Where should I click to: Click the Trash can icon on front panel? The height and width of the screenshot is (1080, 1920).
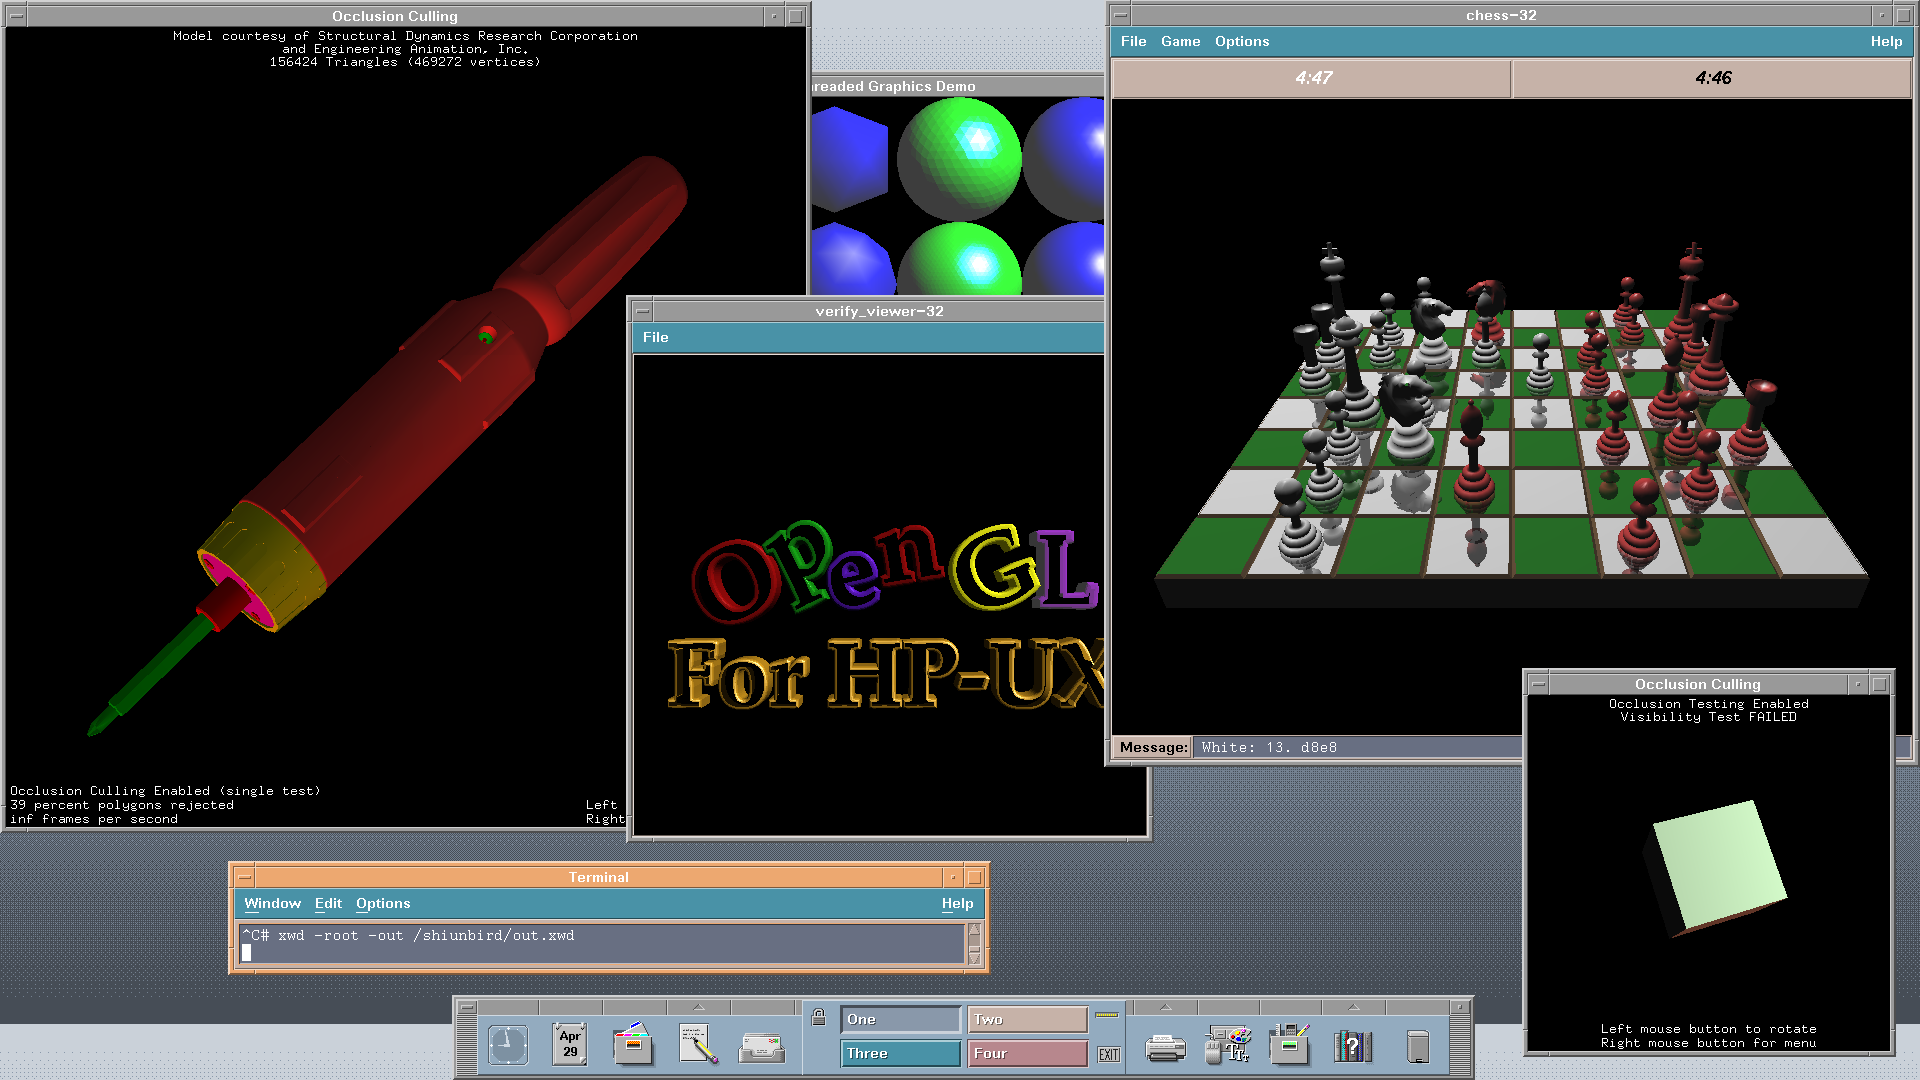click(1417, 1047)
